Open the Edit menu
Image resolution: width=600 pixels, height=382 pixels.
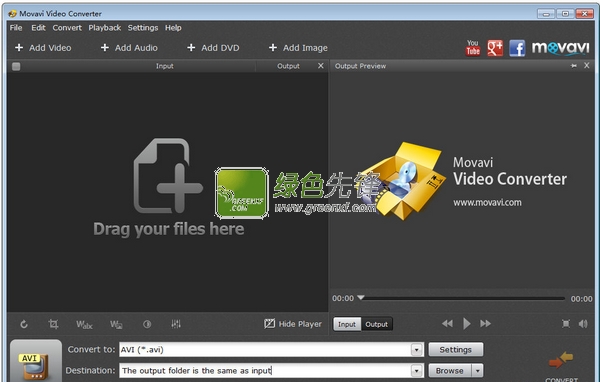pyautogui.click(x=38, y=28)
